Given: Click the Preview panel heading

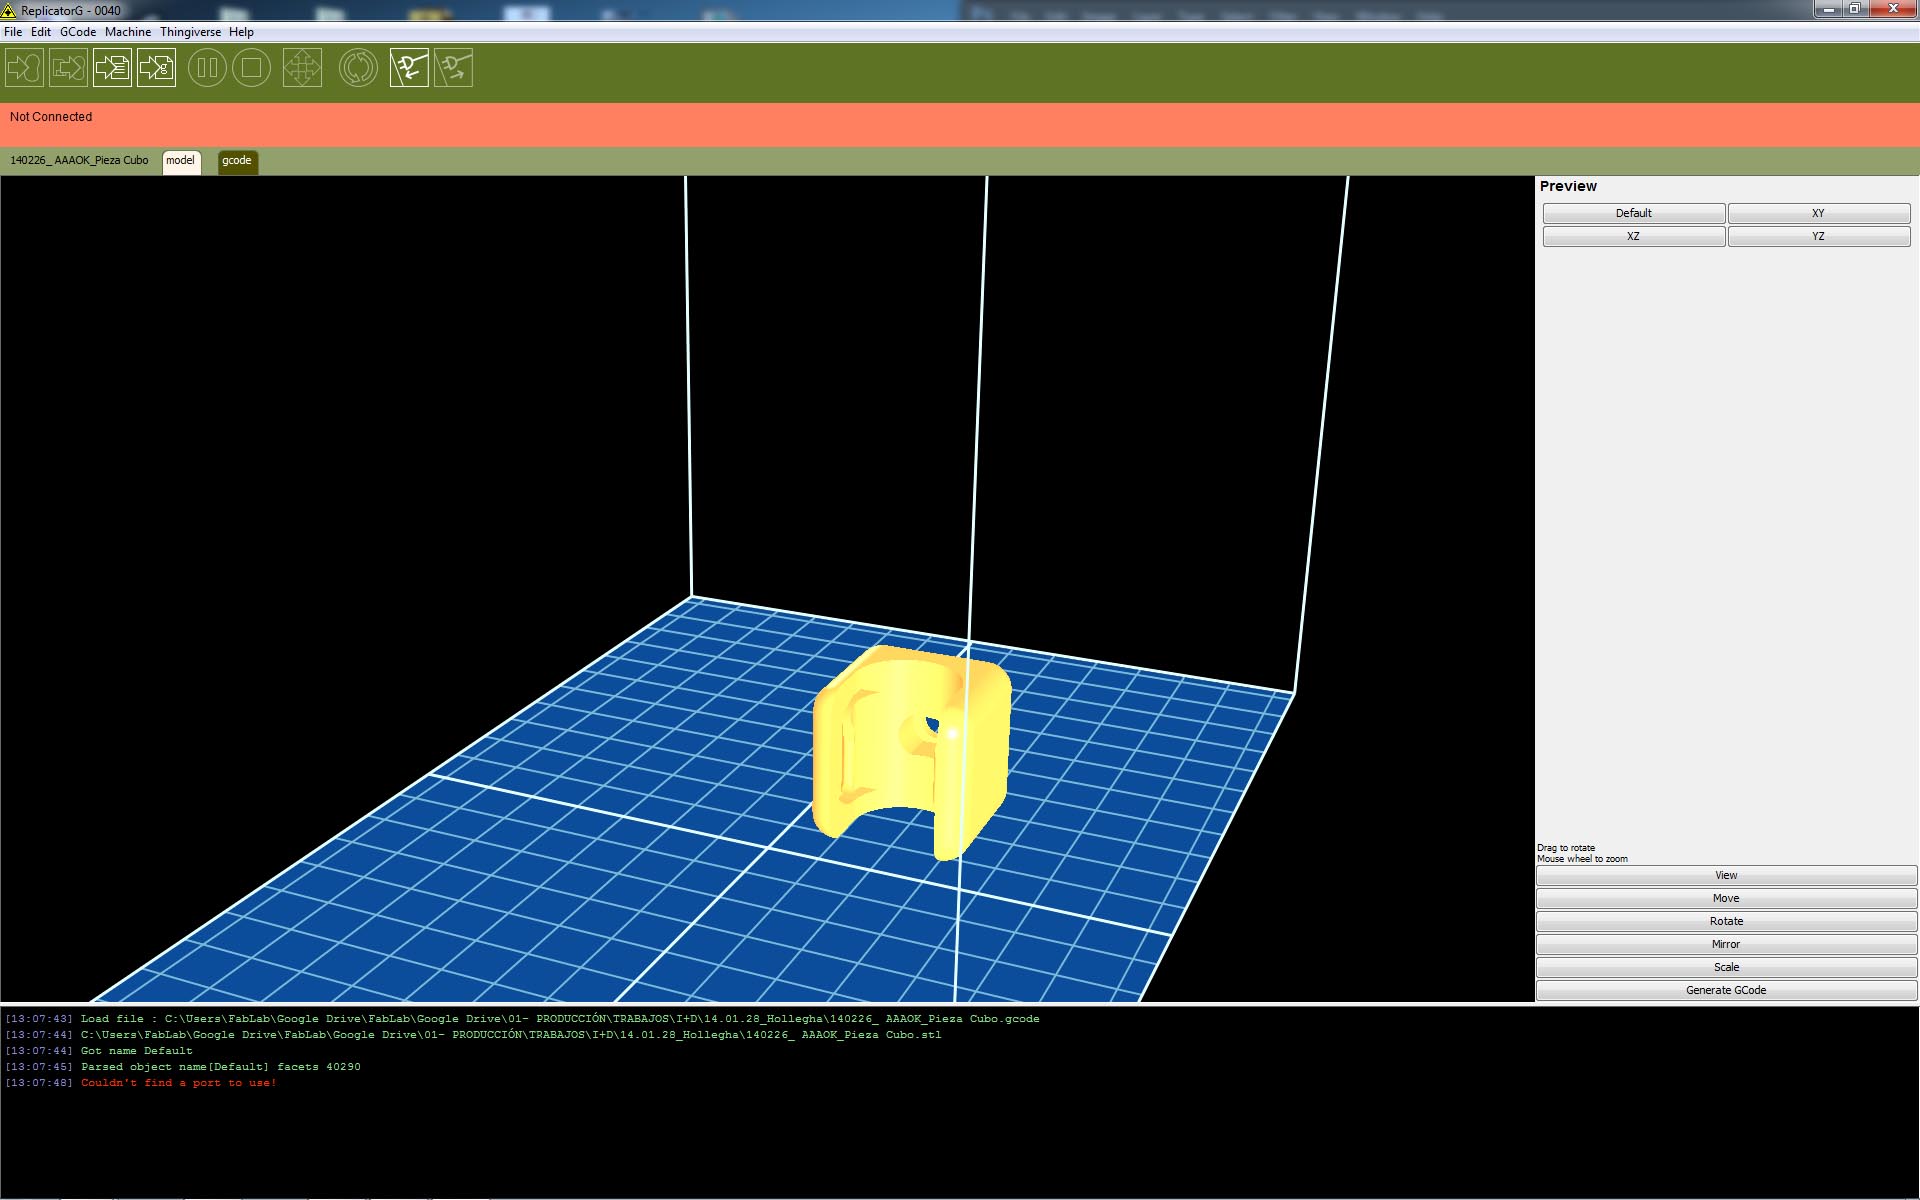Looking at the screenshot, I should tap(1568, 186).
